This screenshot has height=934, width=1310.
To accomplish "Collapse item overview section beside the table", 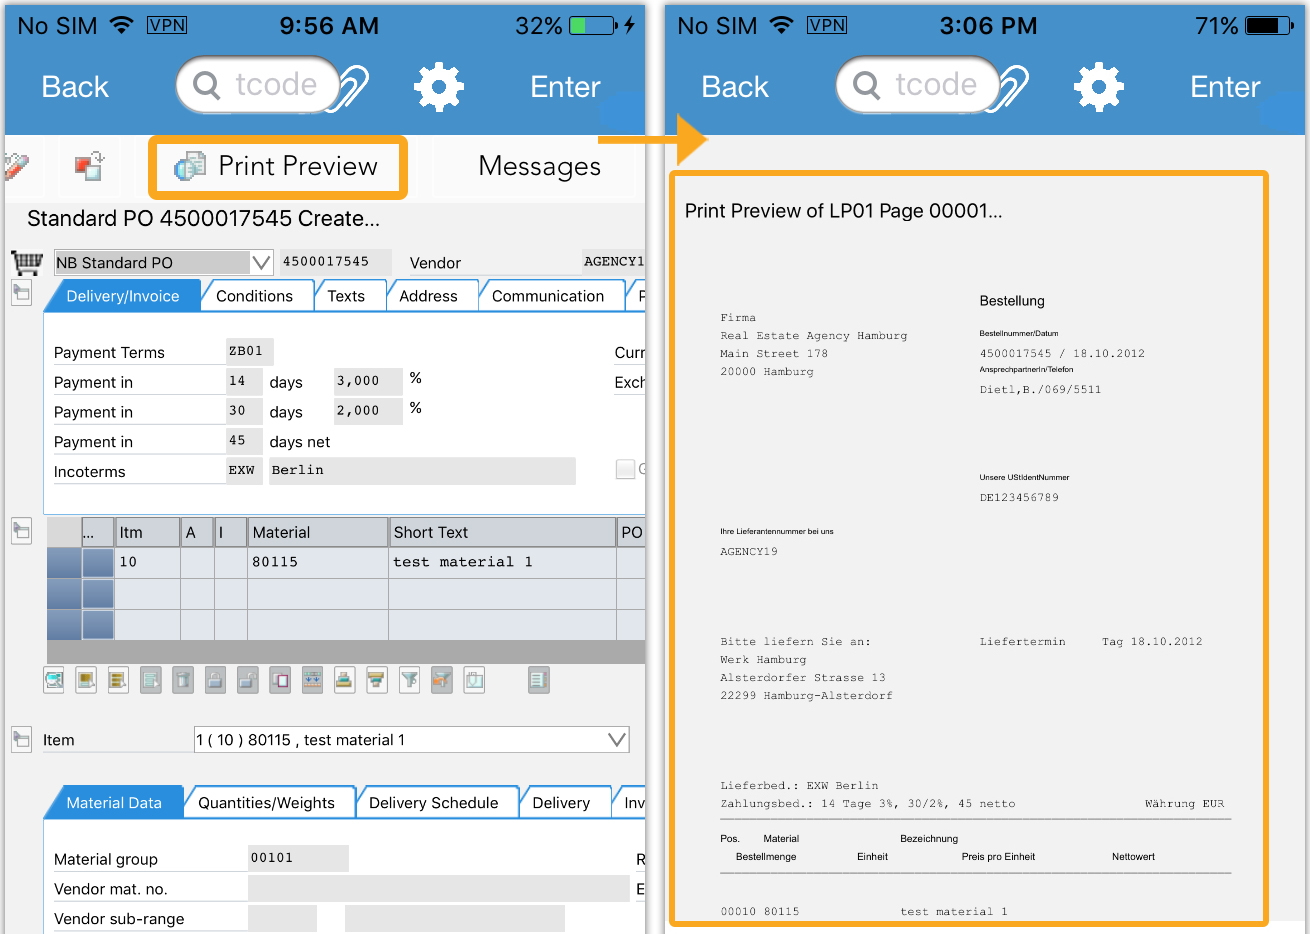I will point(21,531).
